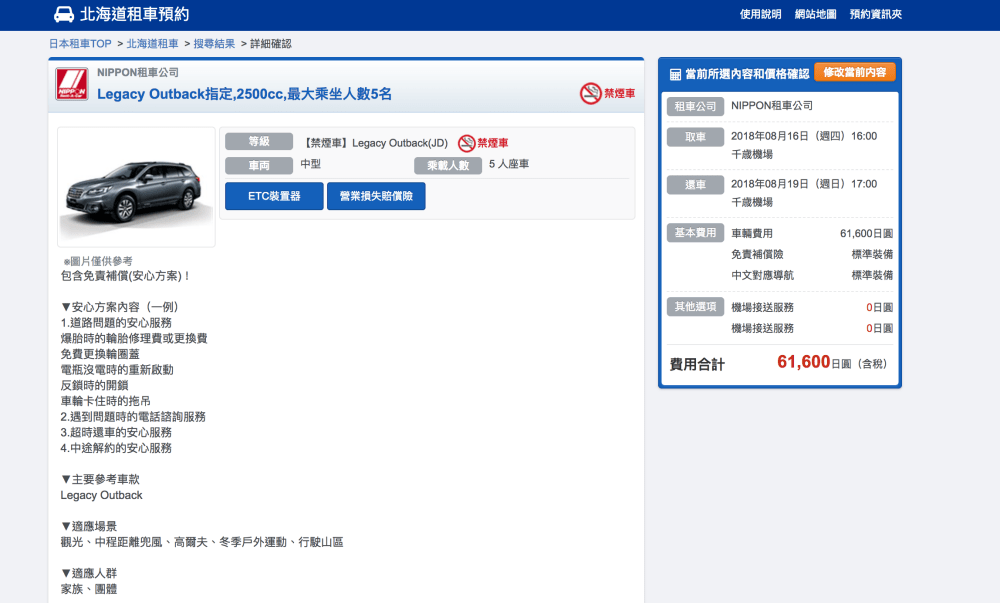This screenshot has height=603, width=1000.
Task: Open 預約資訊夾 in the top menu
Action: tap(875, 14)
